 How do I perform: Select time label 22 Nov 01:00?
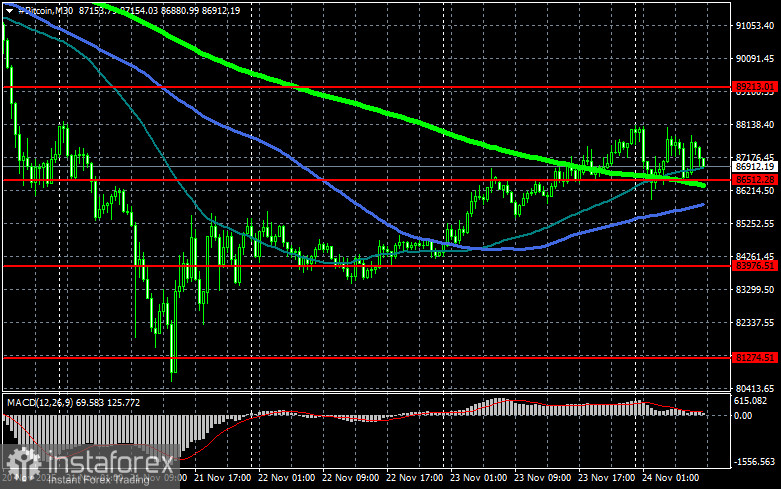286,478
